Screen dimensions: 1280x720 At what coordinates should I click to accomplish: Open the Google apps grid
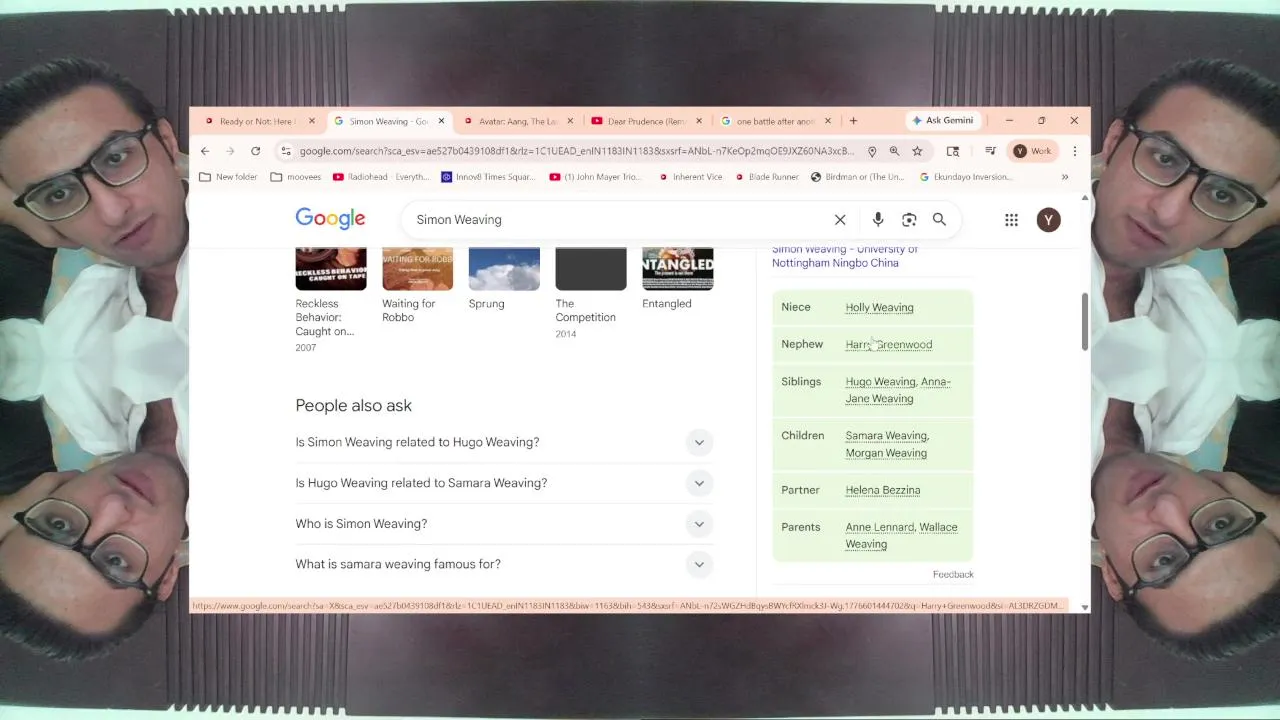click(1012, 220)
